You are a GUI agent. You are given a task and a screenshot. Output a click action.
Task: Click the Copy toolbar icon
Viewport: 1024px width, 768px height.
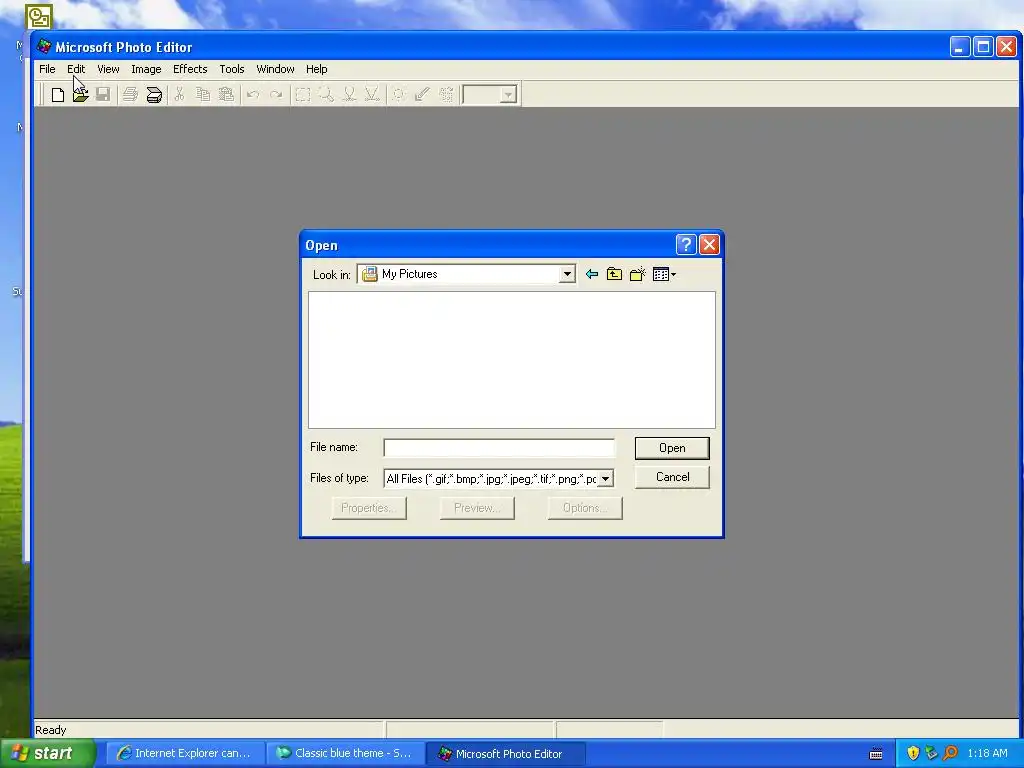[203, 95]
